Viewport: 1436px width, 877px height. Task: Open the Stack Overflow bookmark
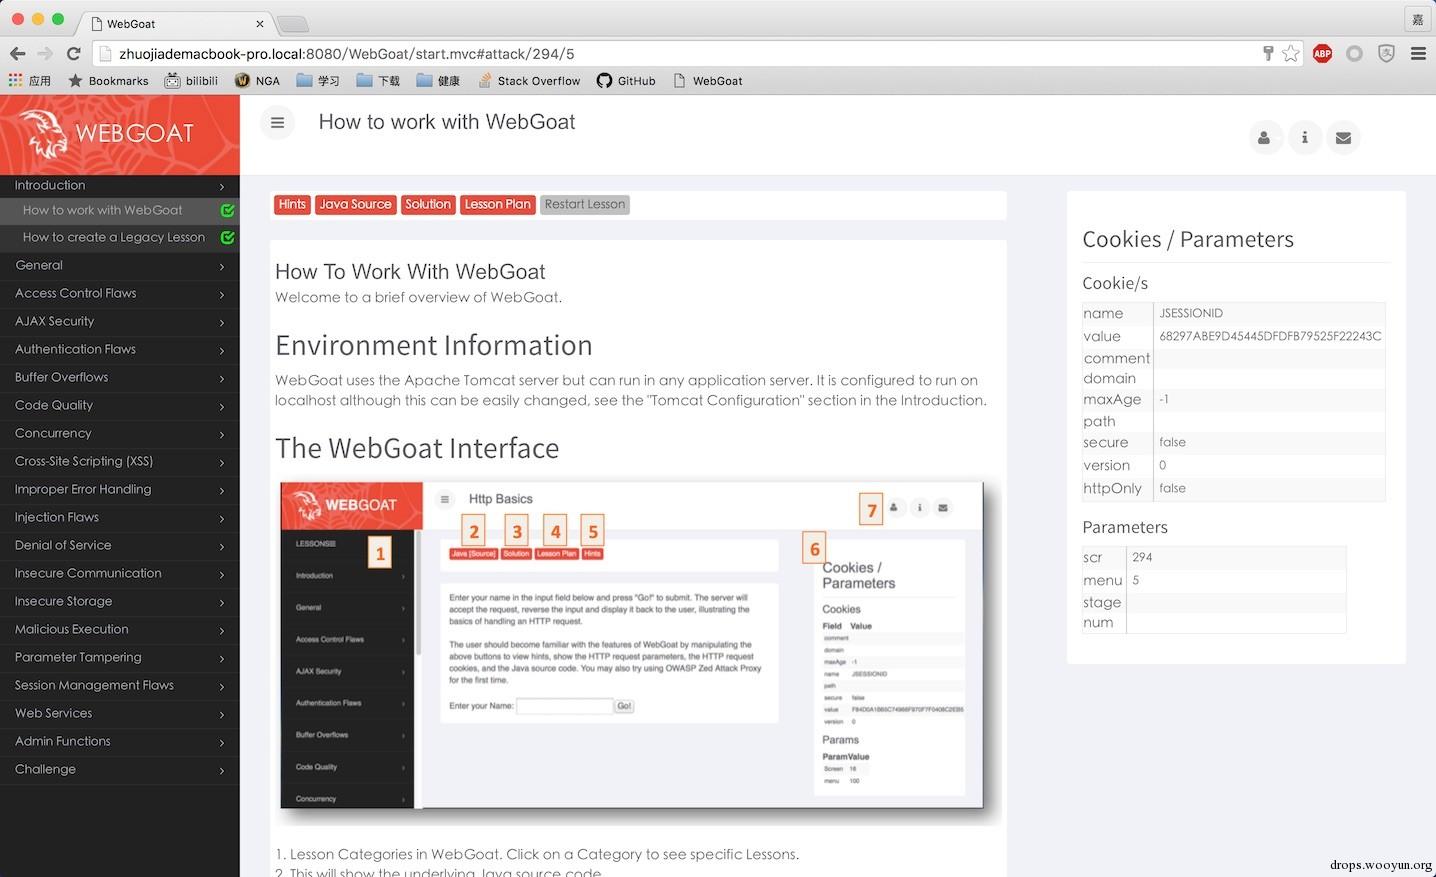coord(529,81)
